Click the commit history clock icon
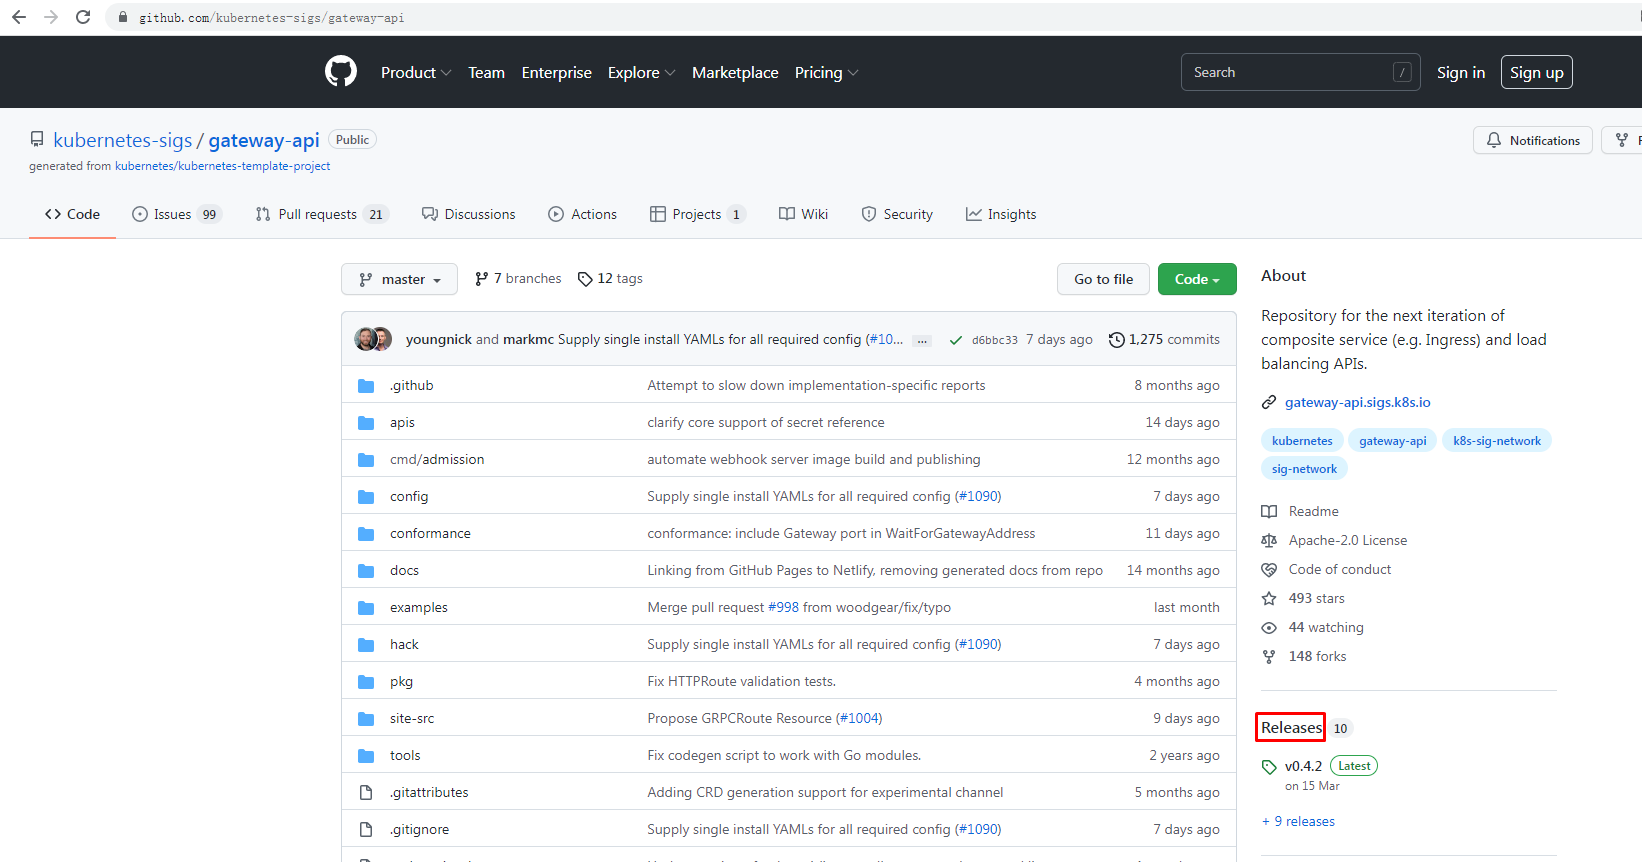The height and width of the screenshot is (862, 1642). (1116, 340)
